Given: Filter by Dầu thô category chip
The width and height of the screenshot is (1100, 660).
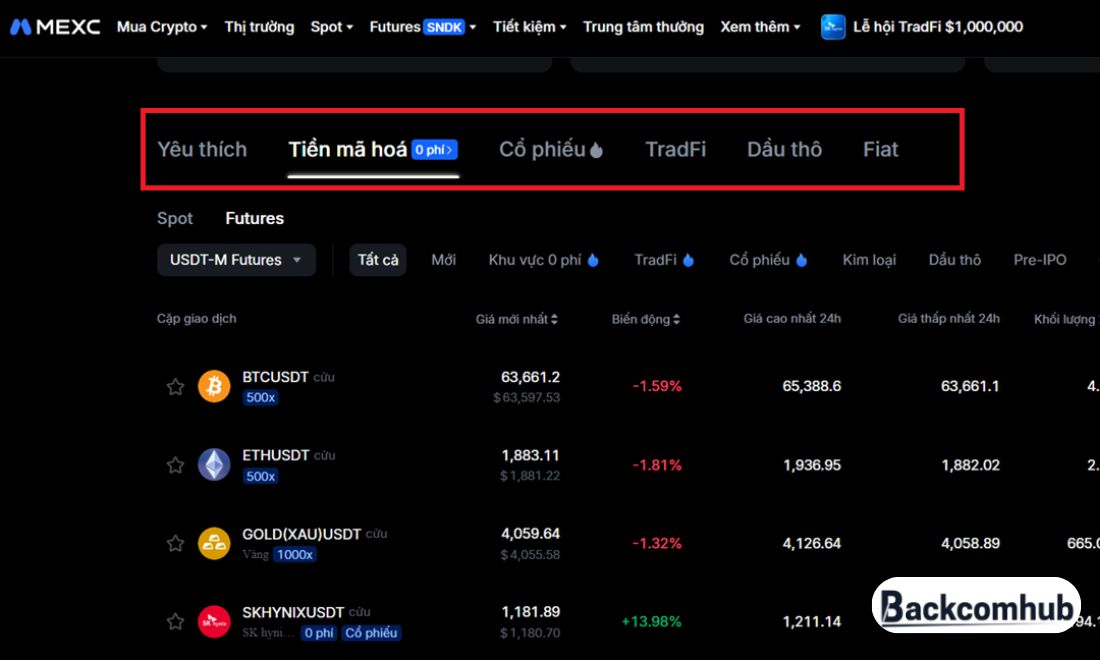Looking at the screenshot, I should click(x=955, y=260).
